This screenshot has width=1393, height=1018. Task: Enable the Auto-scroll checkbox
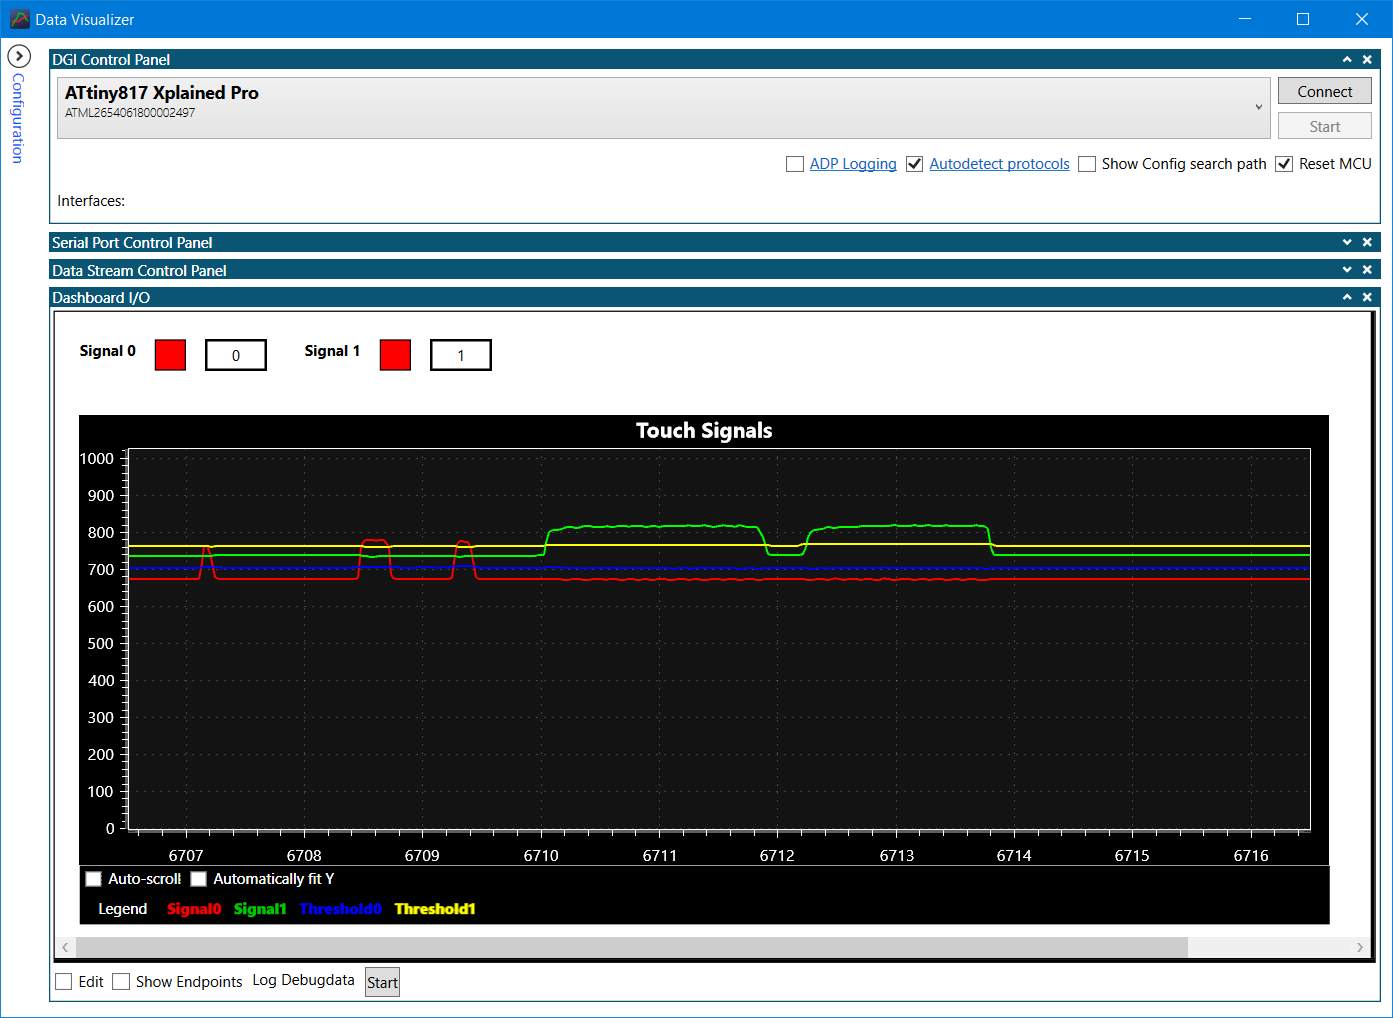pyautogui.click(x=94, y=879)
